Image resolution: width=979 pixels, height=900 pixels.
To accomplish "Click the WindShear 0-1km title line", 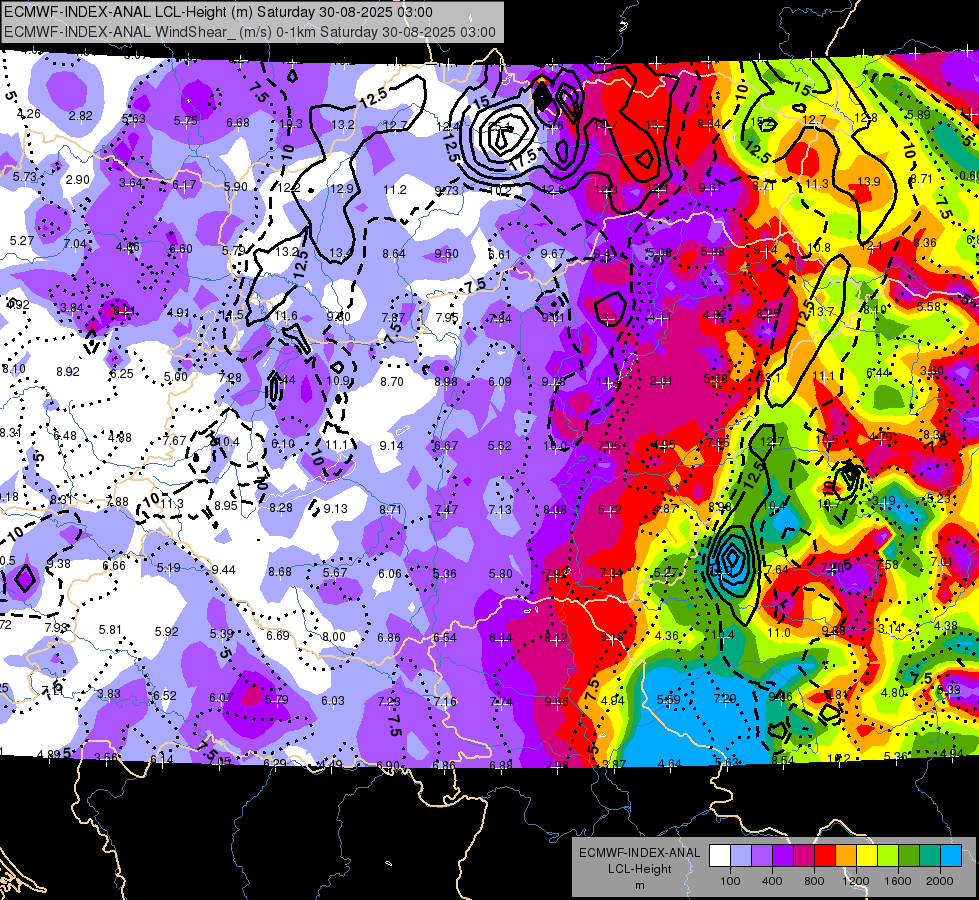I will pyautogui.click(x=250, y=32).
